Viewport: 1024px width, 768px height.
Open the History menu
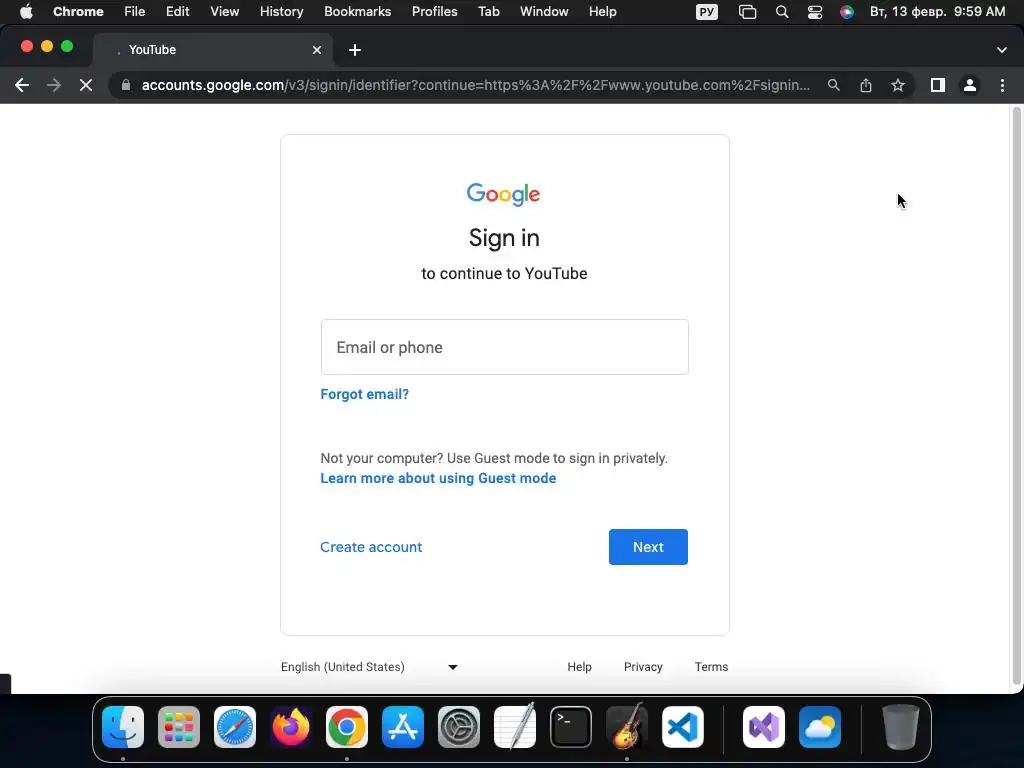pyautogui.click(x=281, y=11)
